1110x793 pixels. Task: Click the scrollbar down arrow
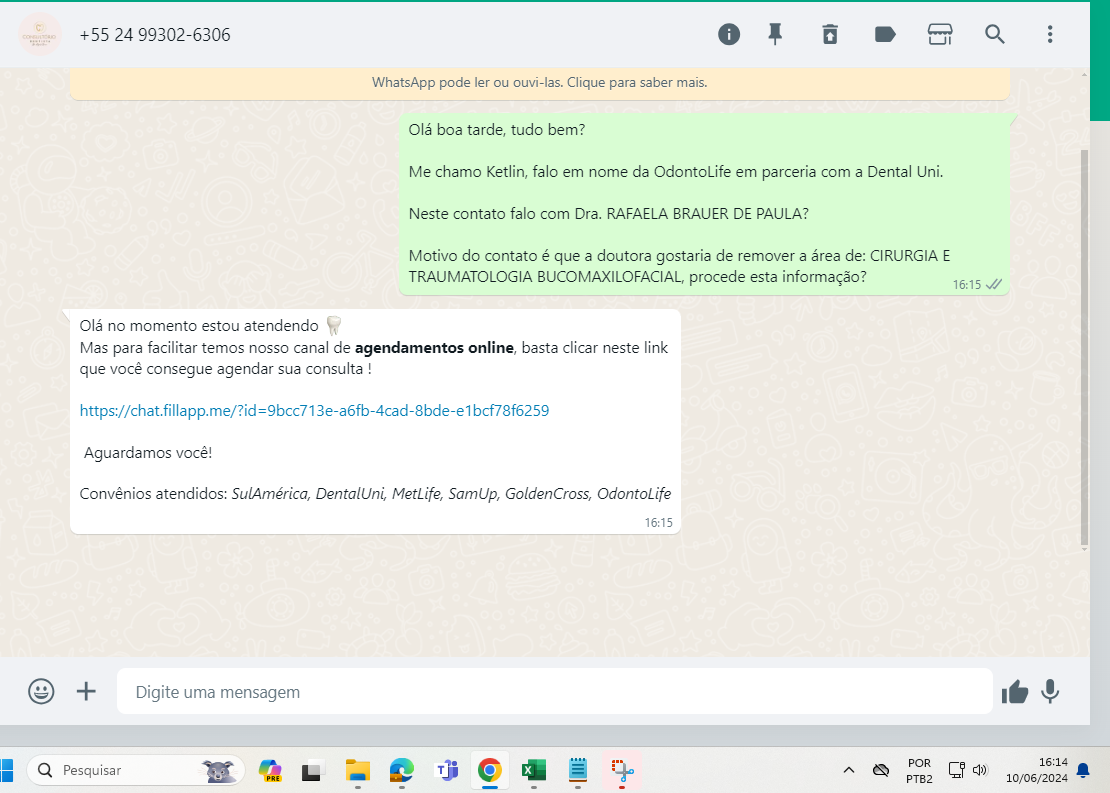[x=1085, y=549]
